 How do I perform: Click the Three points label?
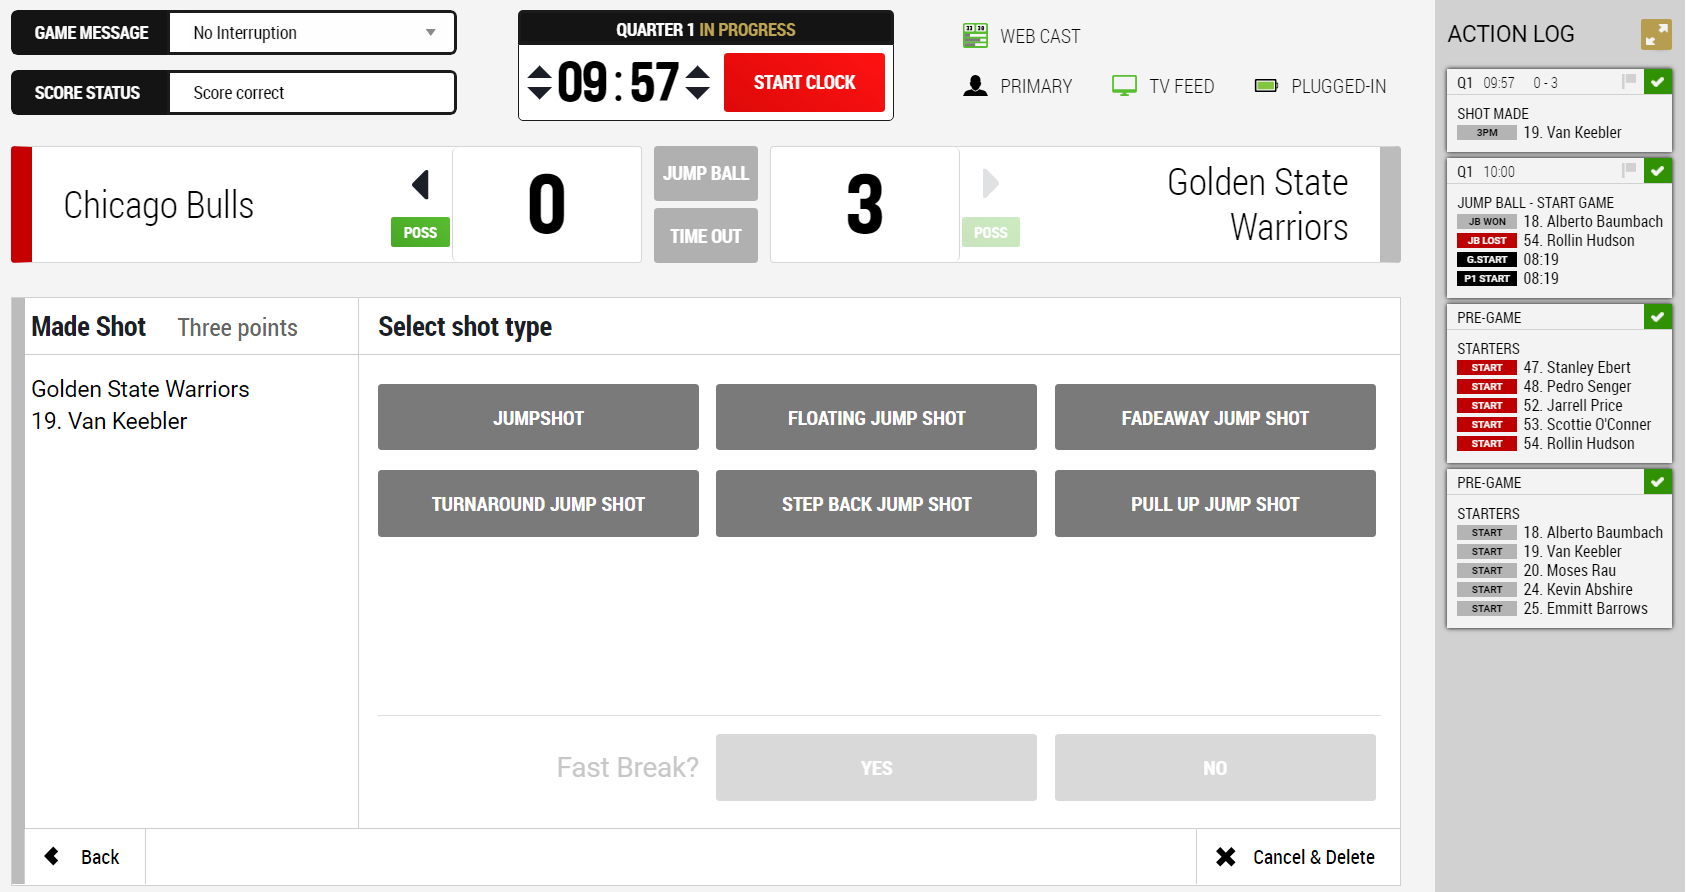[237, 328]
